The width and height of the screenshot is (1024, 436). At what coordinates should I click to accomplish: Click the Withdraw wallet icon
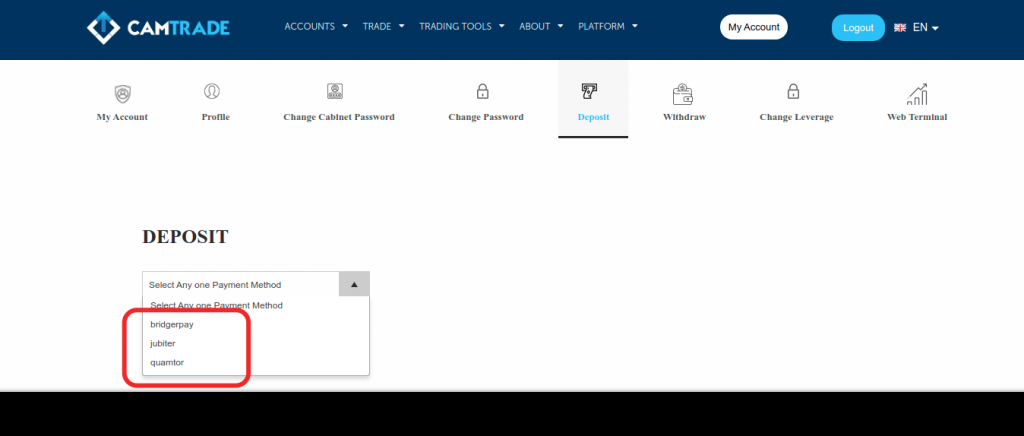point(682,95)
